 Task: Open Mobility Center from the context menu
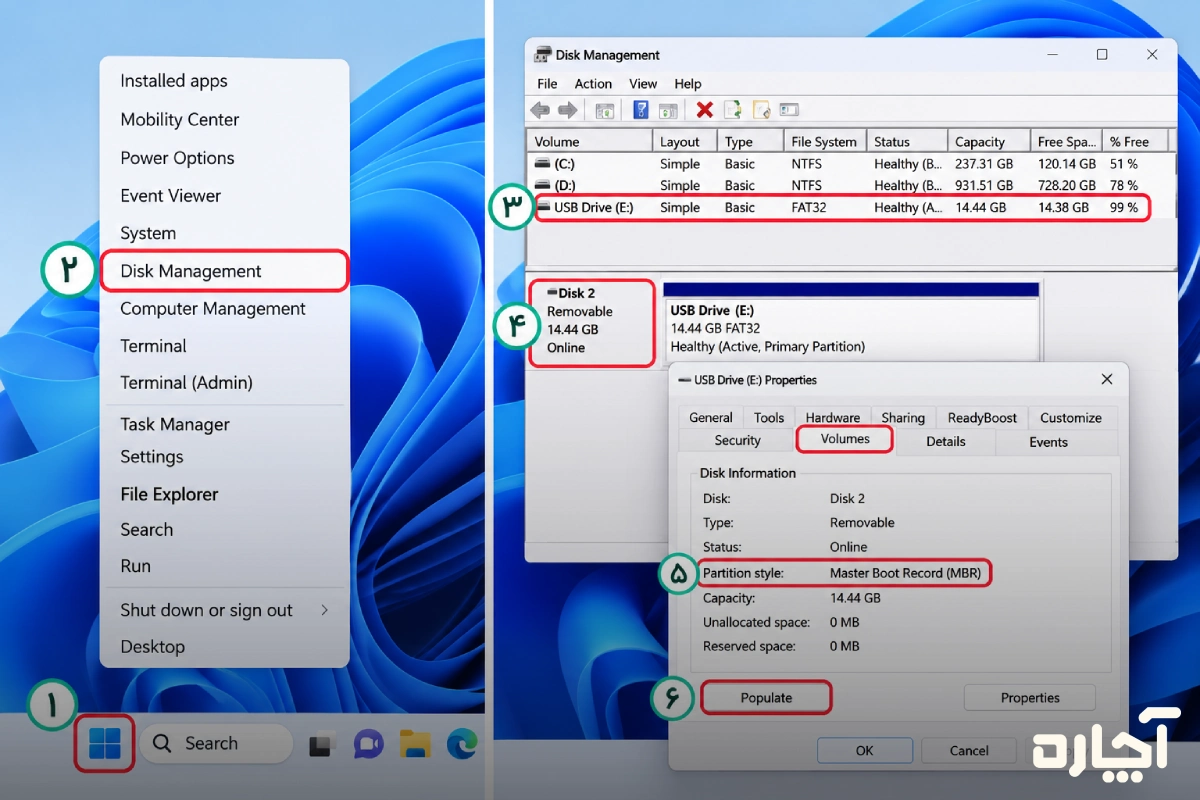tap(180, 119)
